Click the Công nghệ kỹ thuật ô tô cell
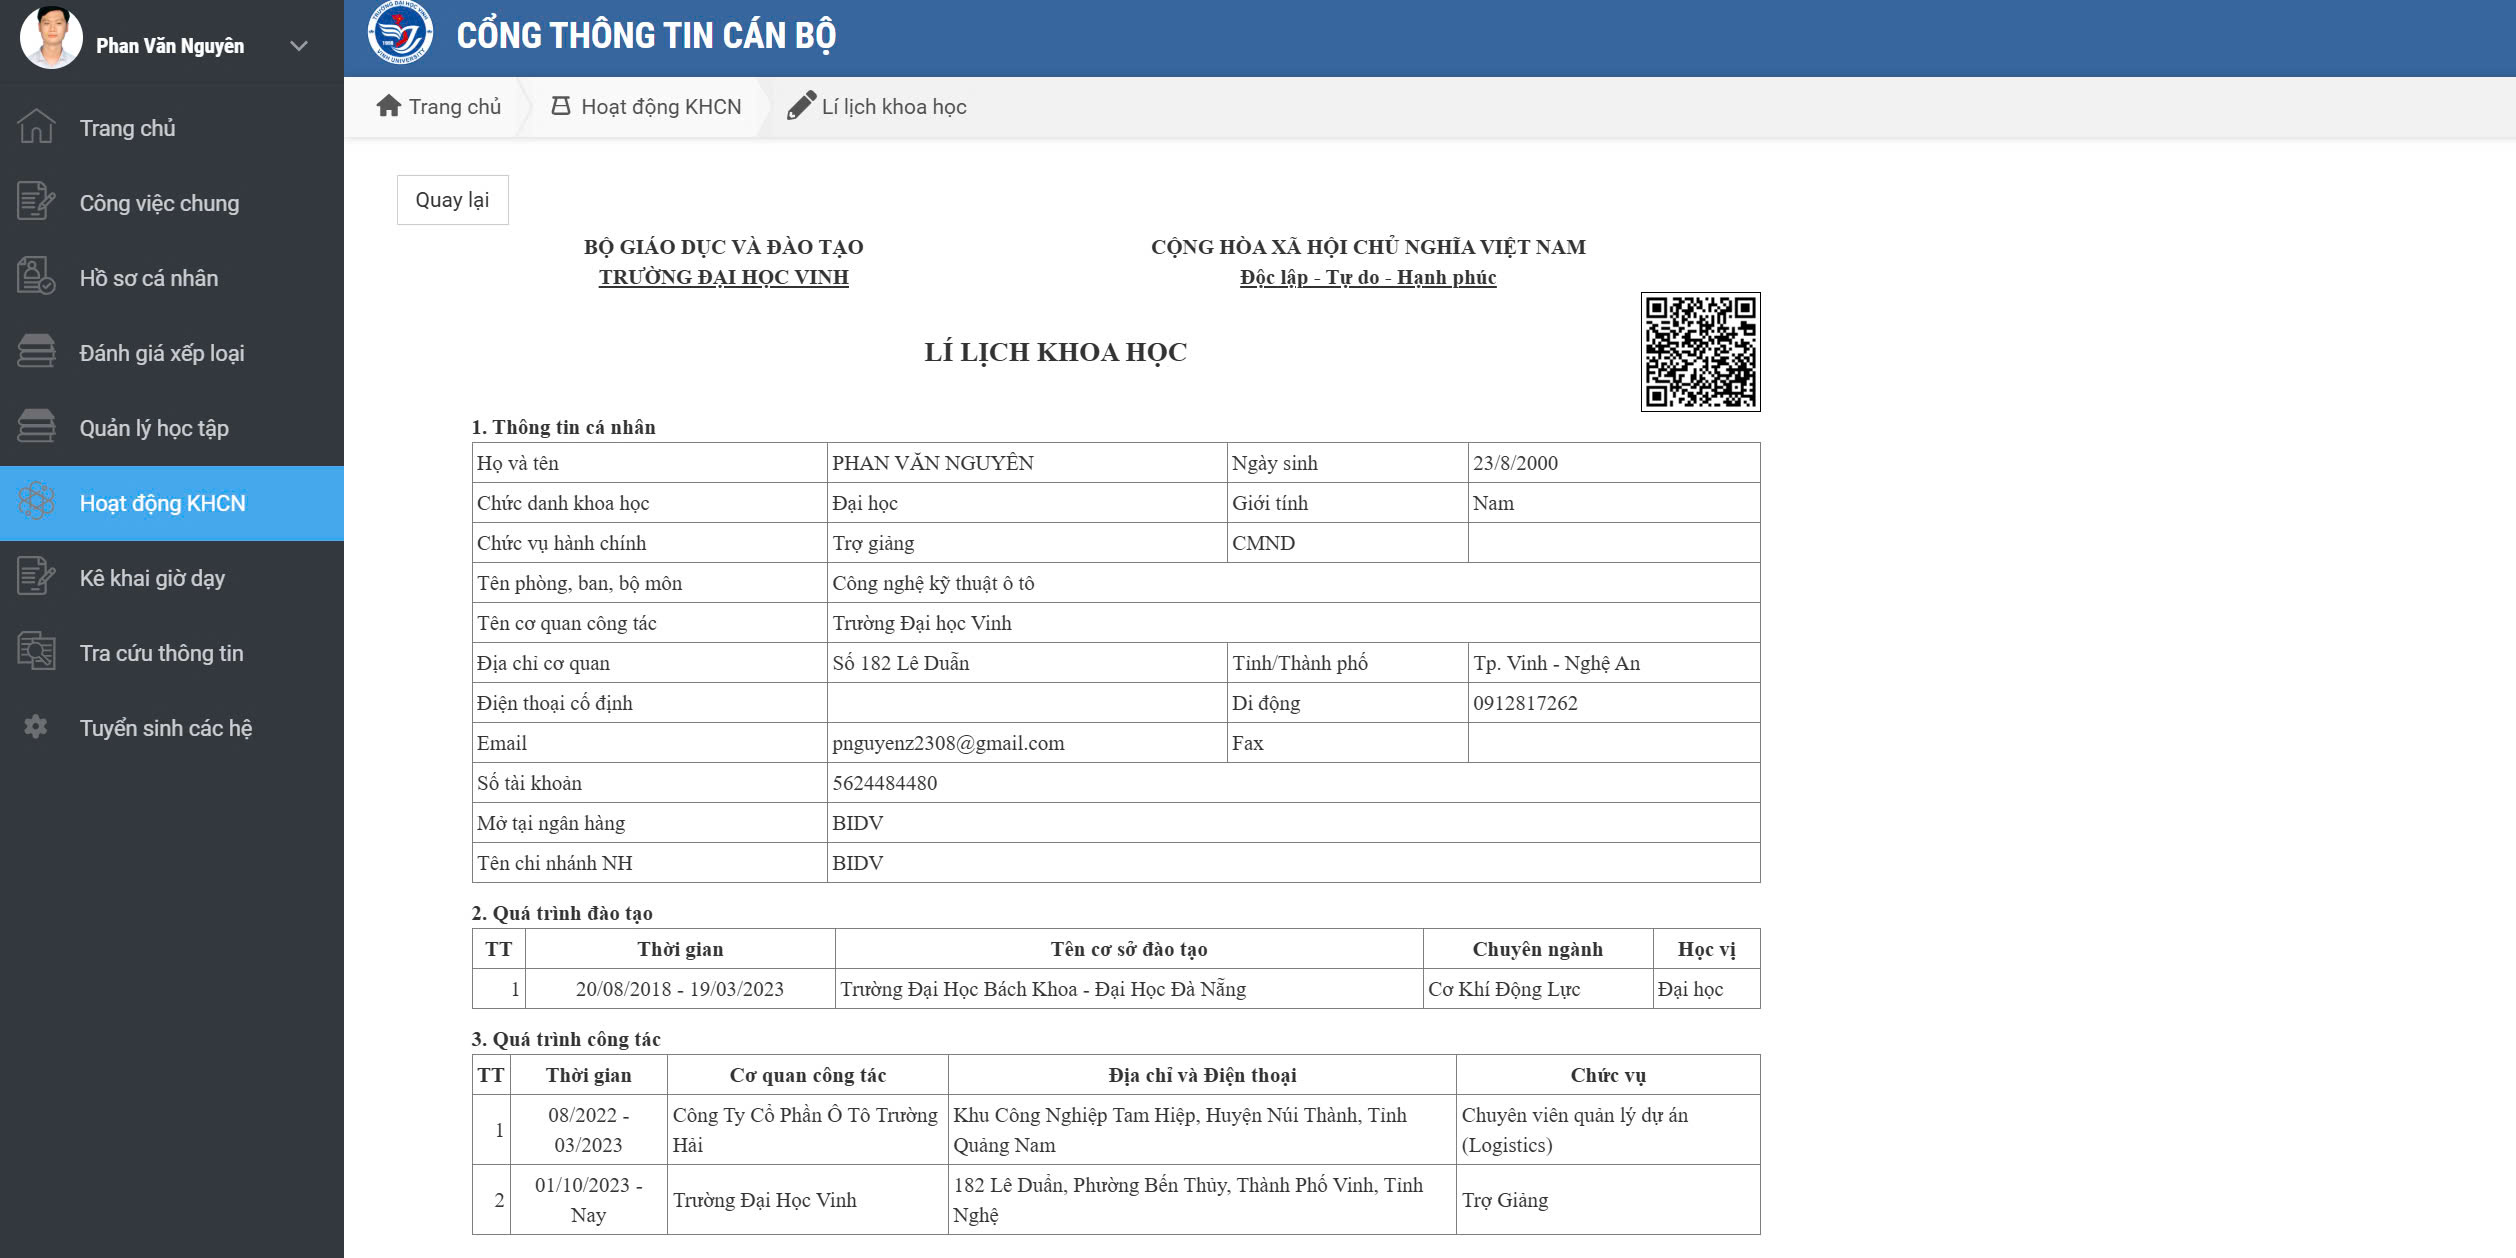This screenshot has width=2516, height=1258. [x=1294, y=583]
